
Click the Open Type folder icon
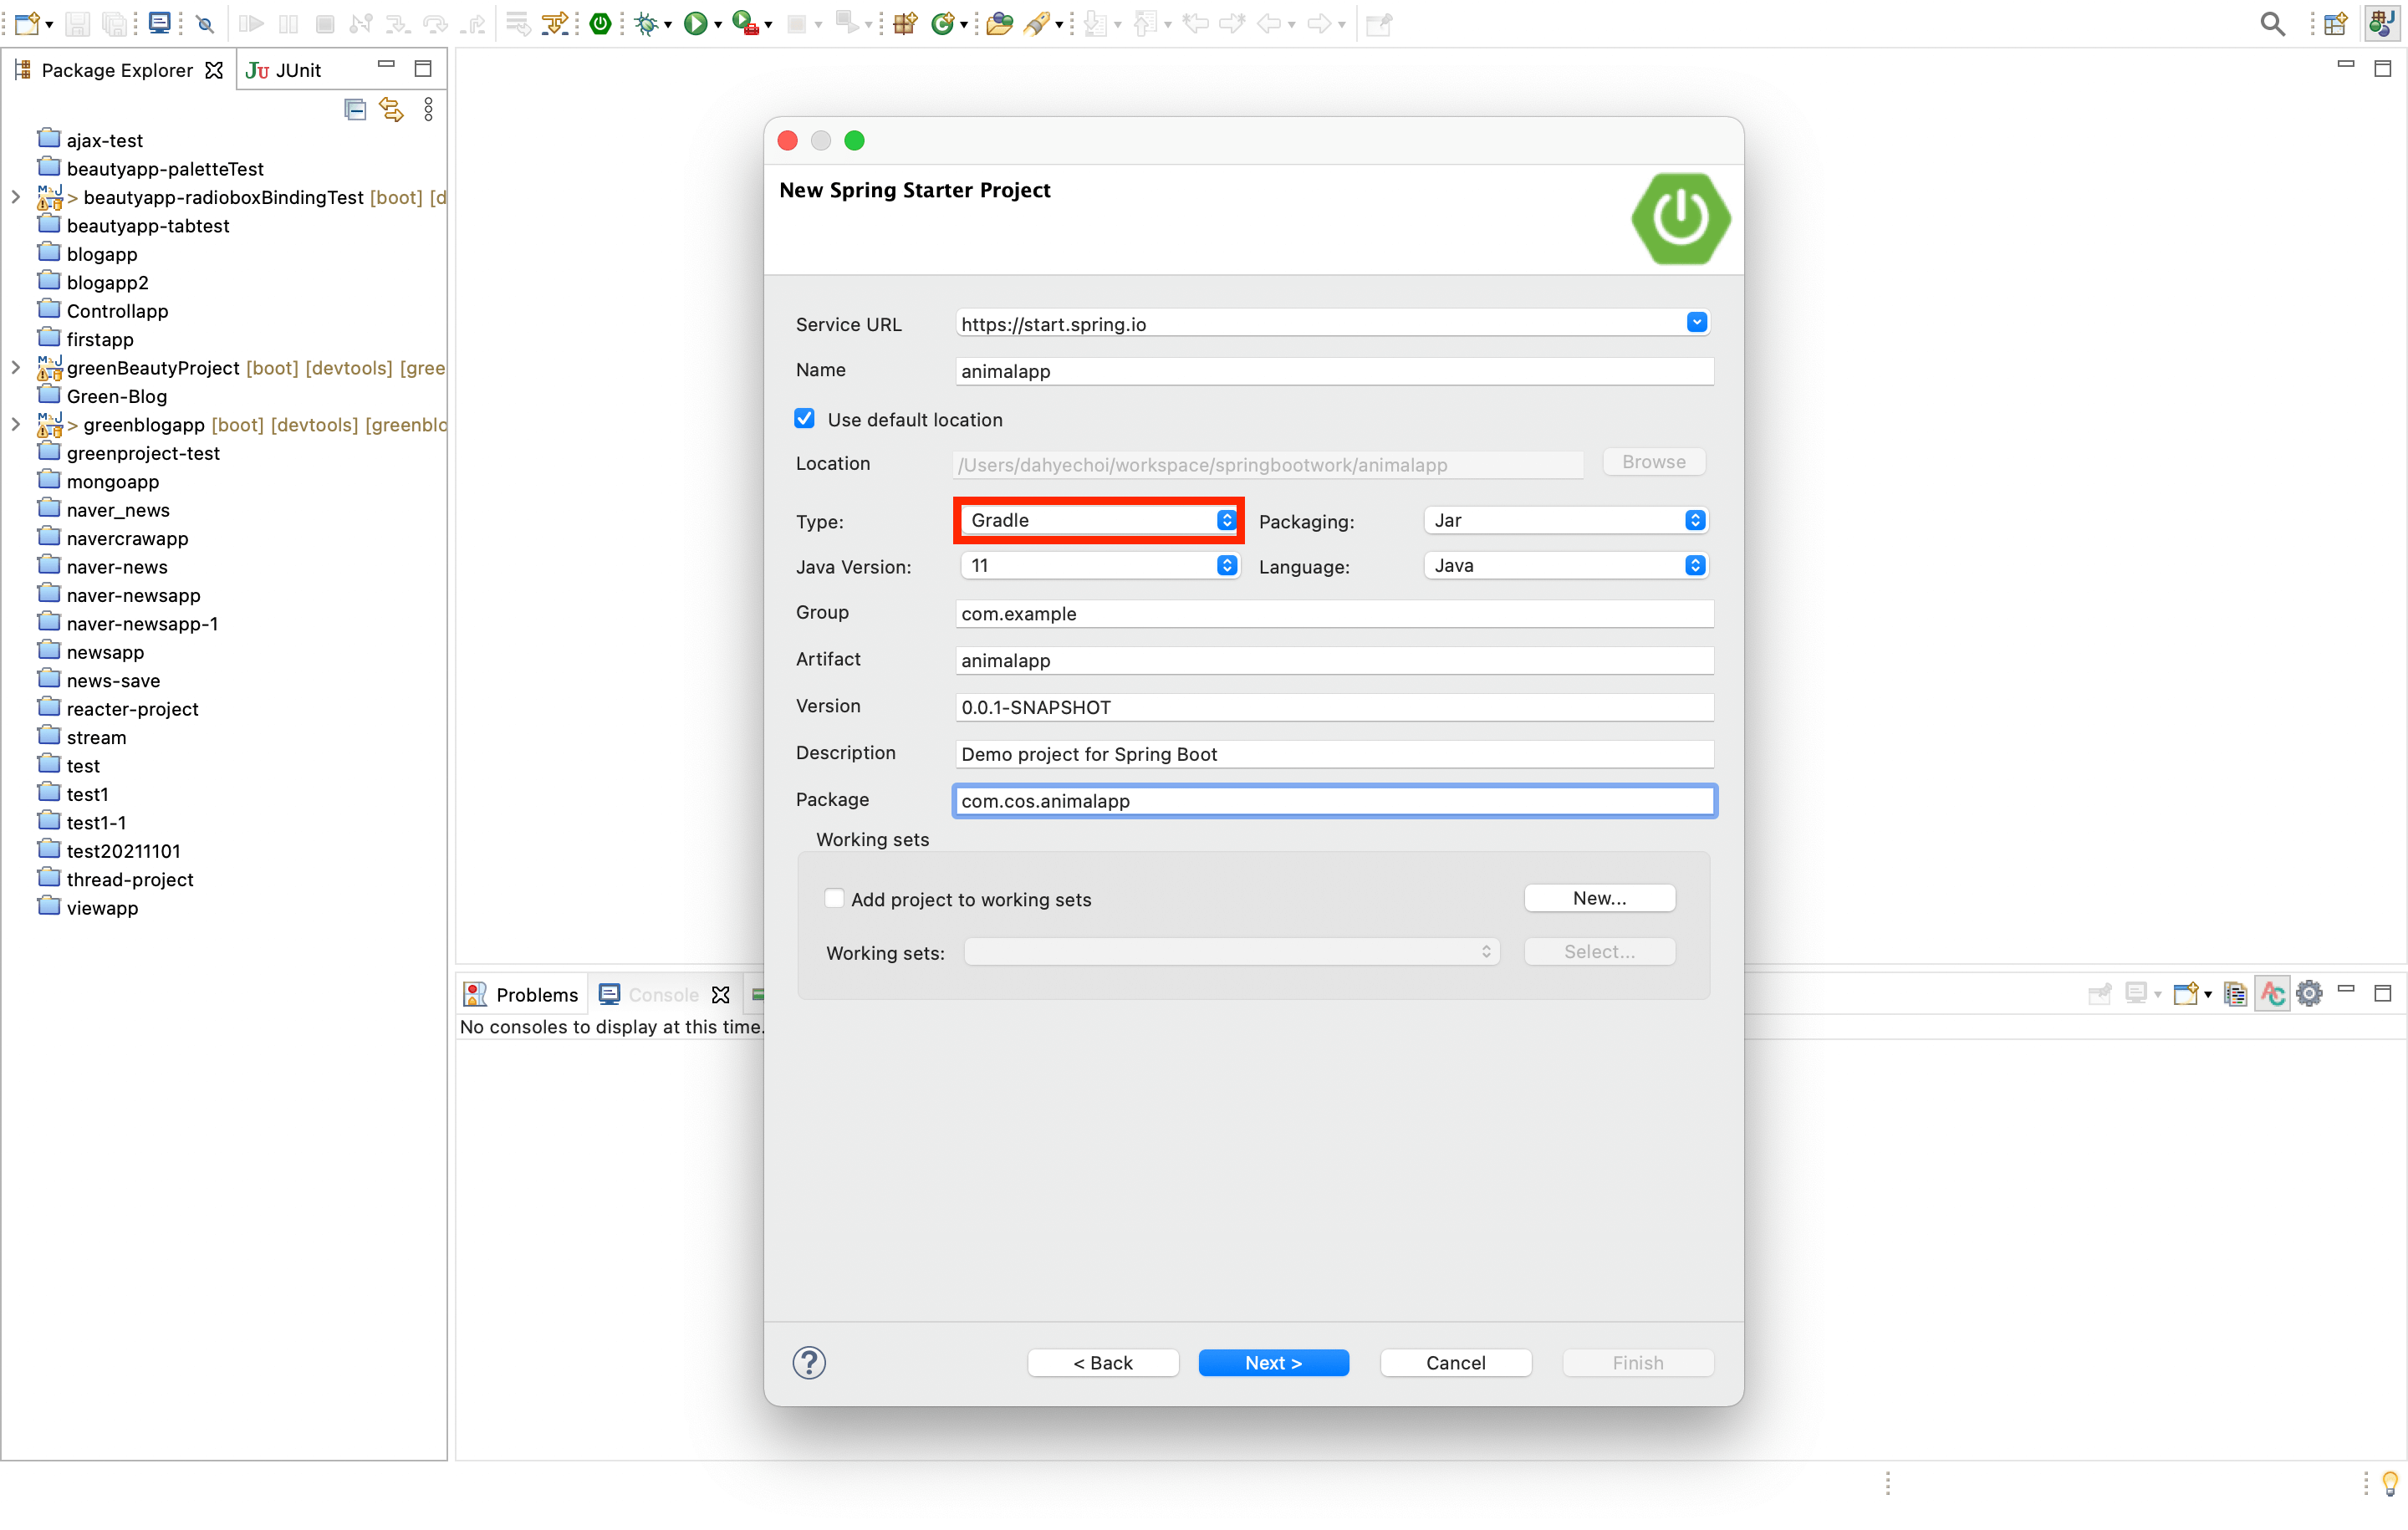coord(999,23)
